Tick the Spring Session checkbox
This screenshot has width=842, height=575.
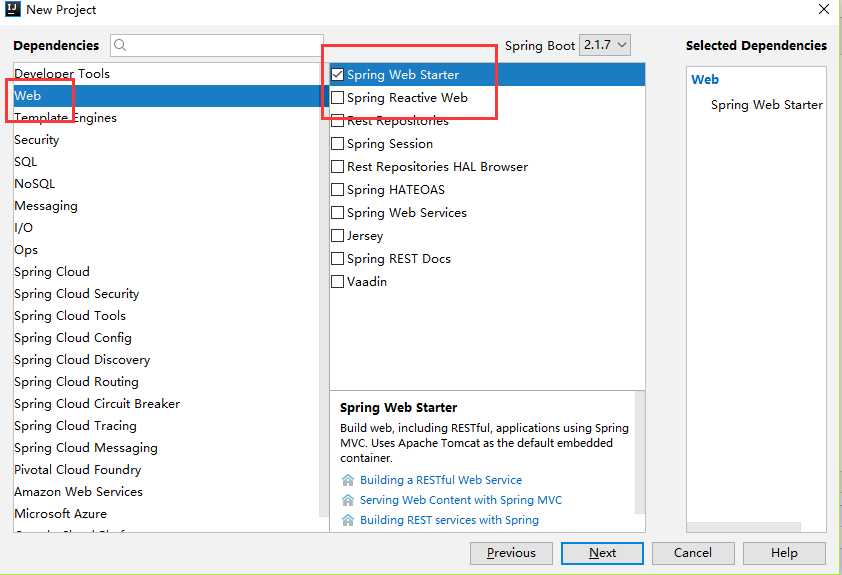337,144
